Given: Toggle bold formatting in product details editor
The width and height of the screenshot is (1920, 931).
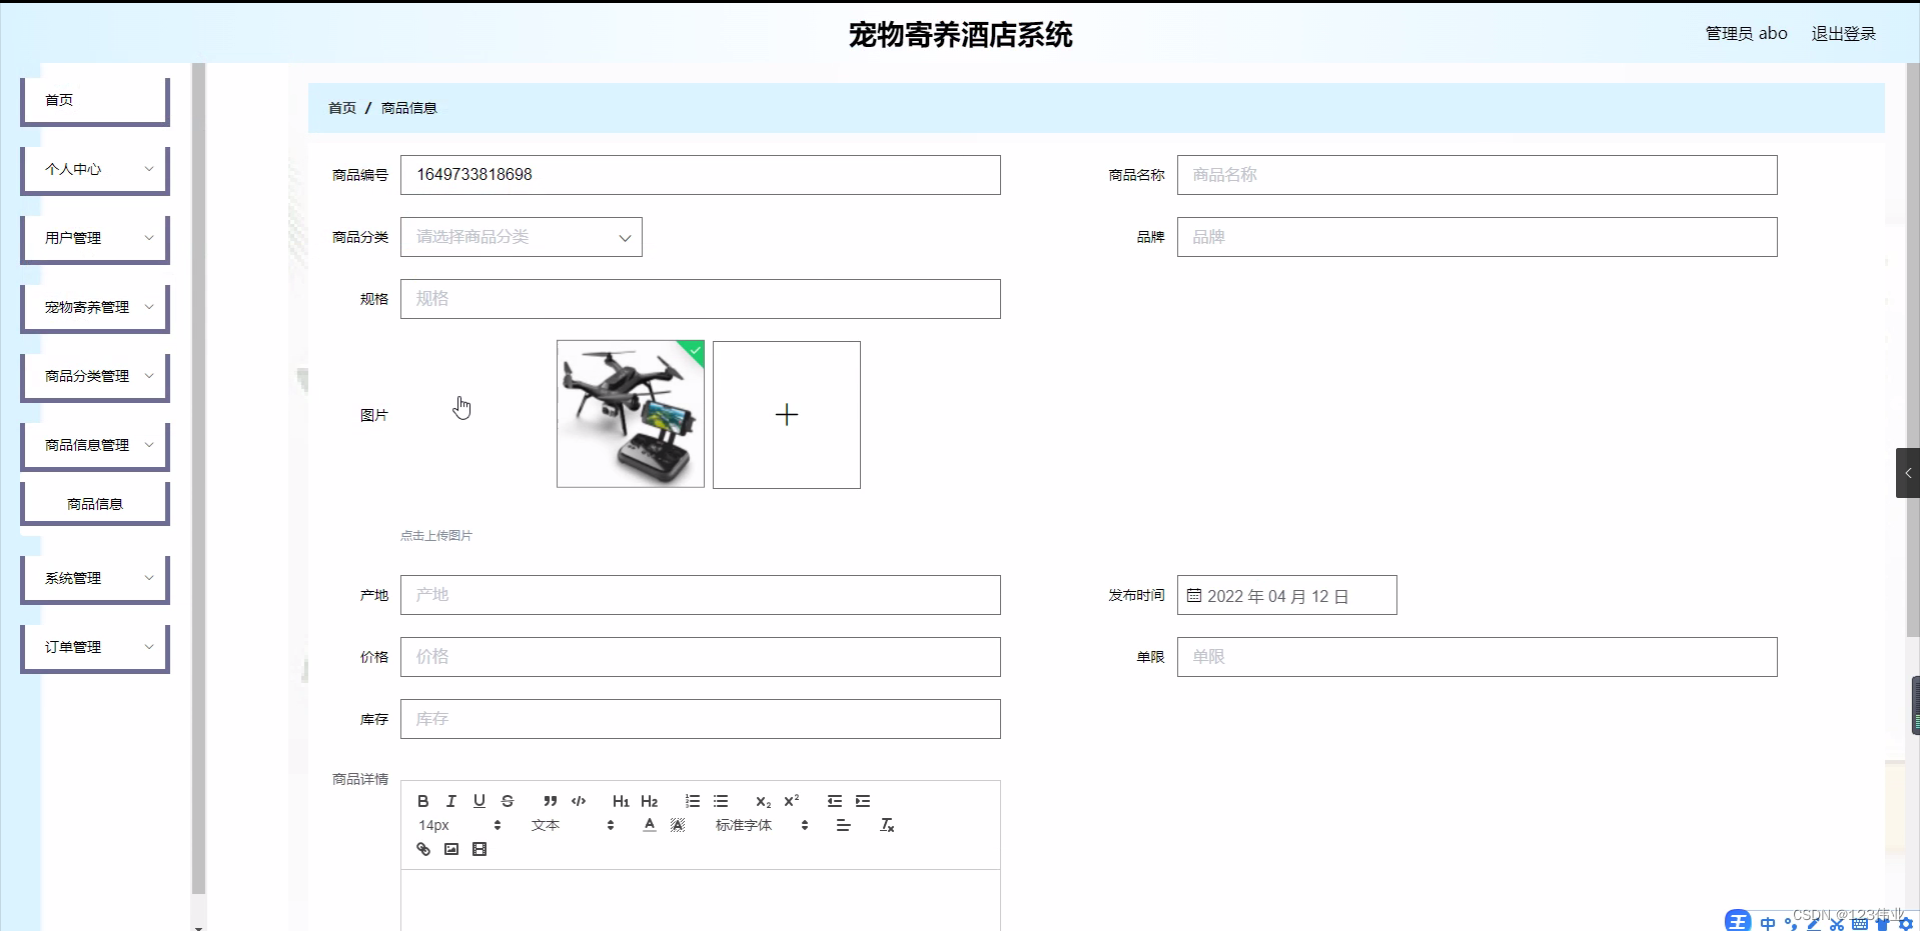Looking at the screenshot, I should click(423, 801).
